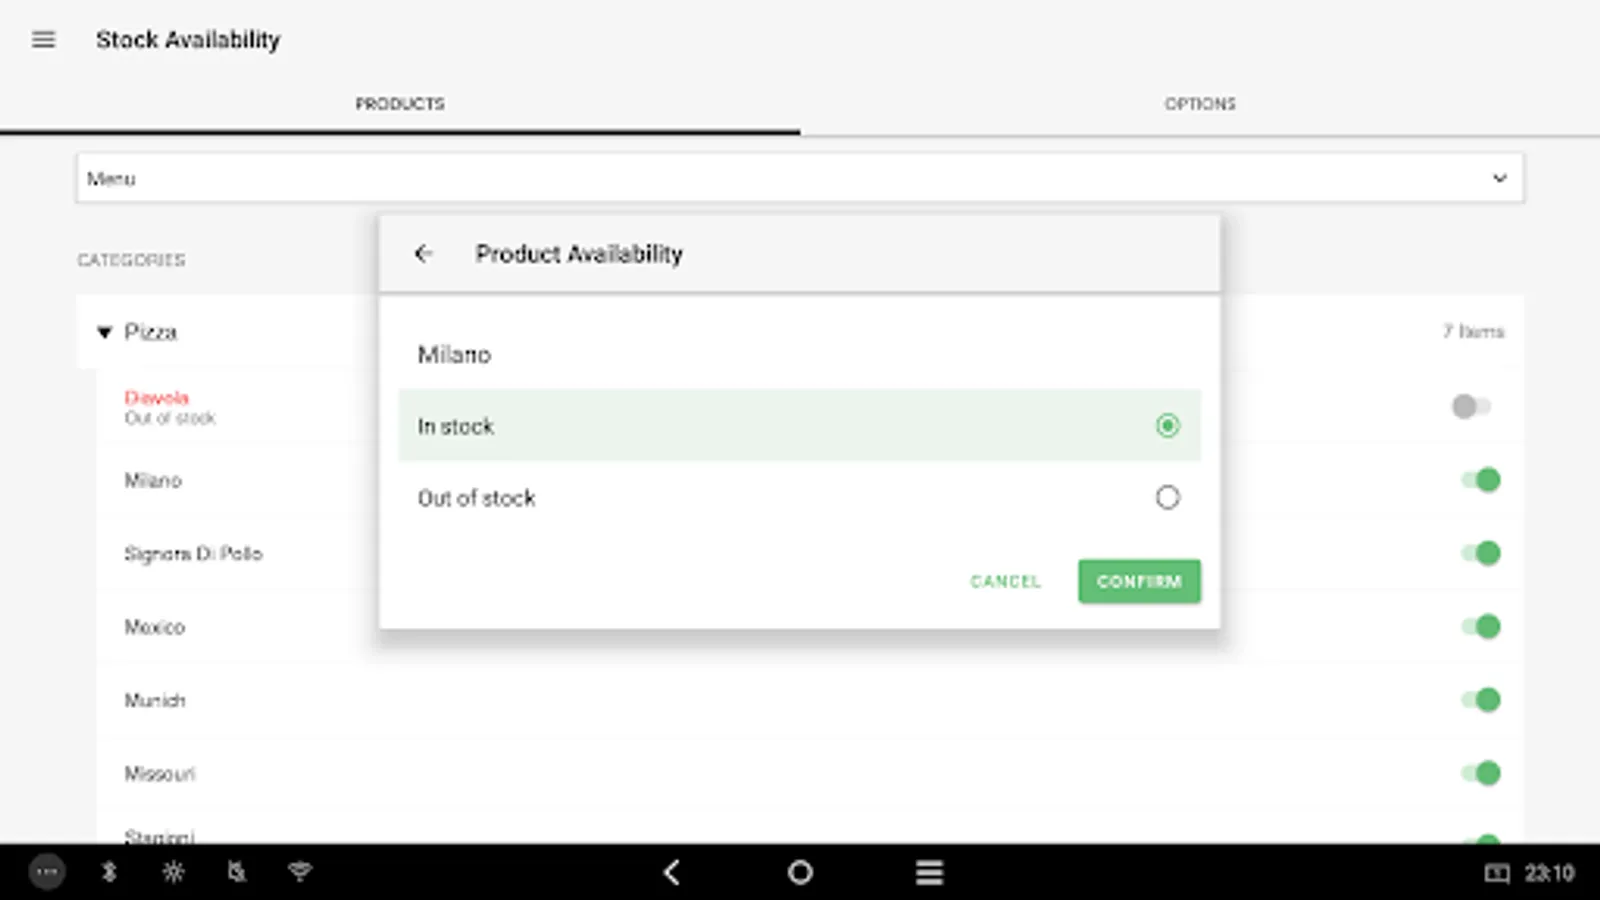The height and width of the screenshot is (900, 1600).
Task: Go back using dialog arrow icon
Action: [424, 254]
